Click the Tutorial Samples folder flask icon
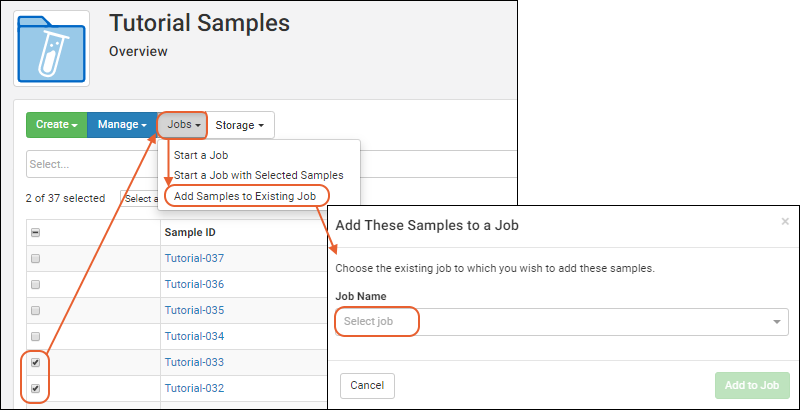800x410 pixels. pyautogui.click(x=51, y=48)
